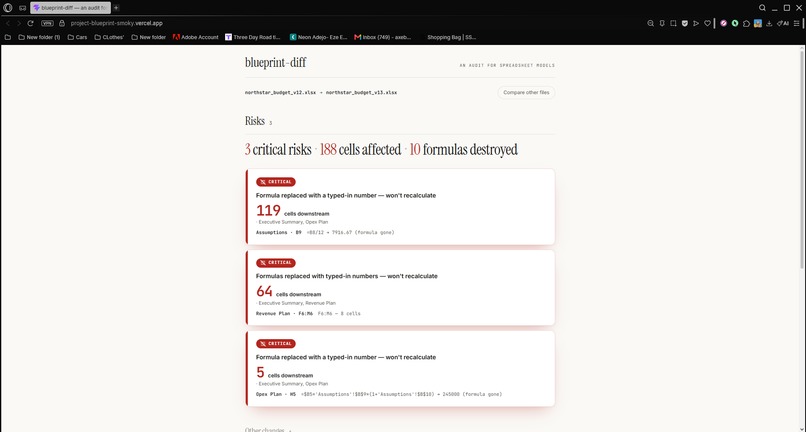806x432 pixels.
Task: Go back to the previous page
Action: (x=8, y=23)
